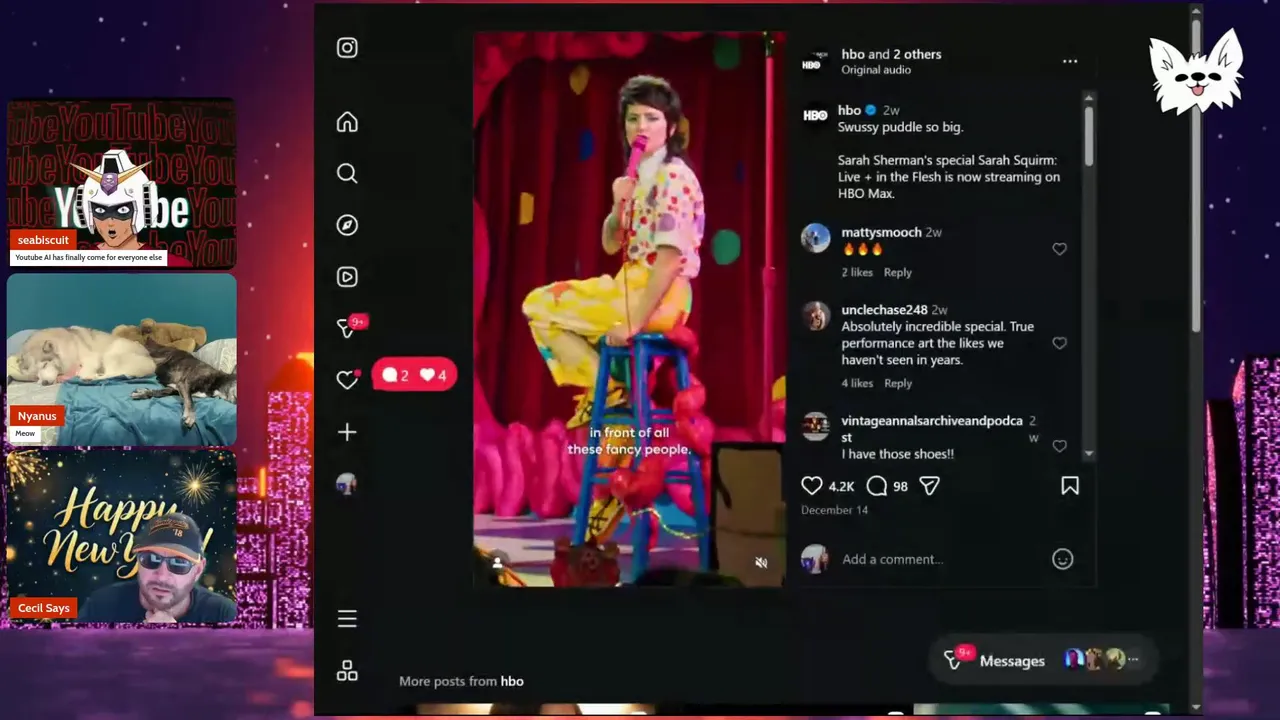1280x720 pixels.
Task: Open the hbo username in the caption
Action: [x=849, y=110]
